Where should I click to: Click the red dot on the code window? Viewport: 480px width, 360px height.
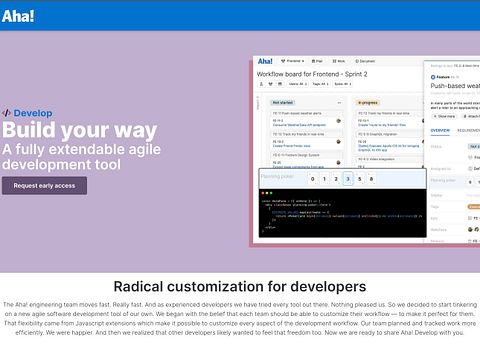[x=263, y=193]
